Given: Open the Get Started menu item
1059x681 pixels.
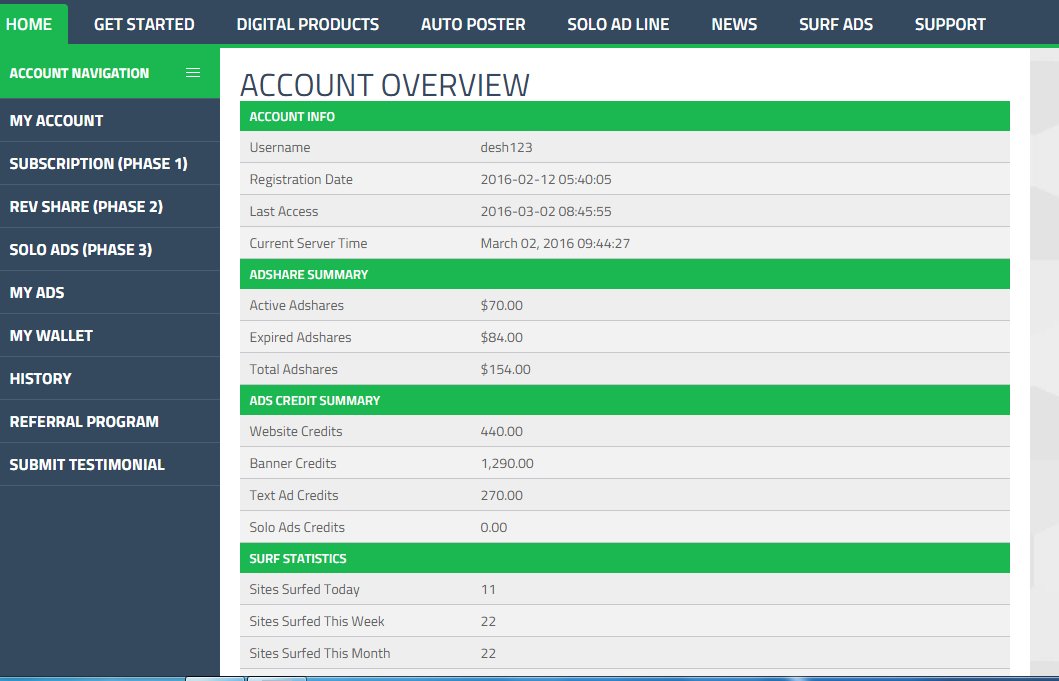Looking at the screenshot, I should click(144, 24).
